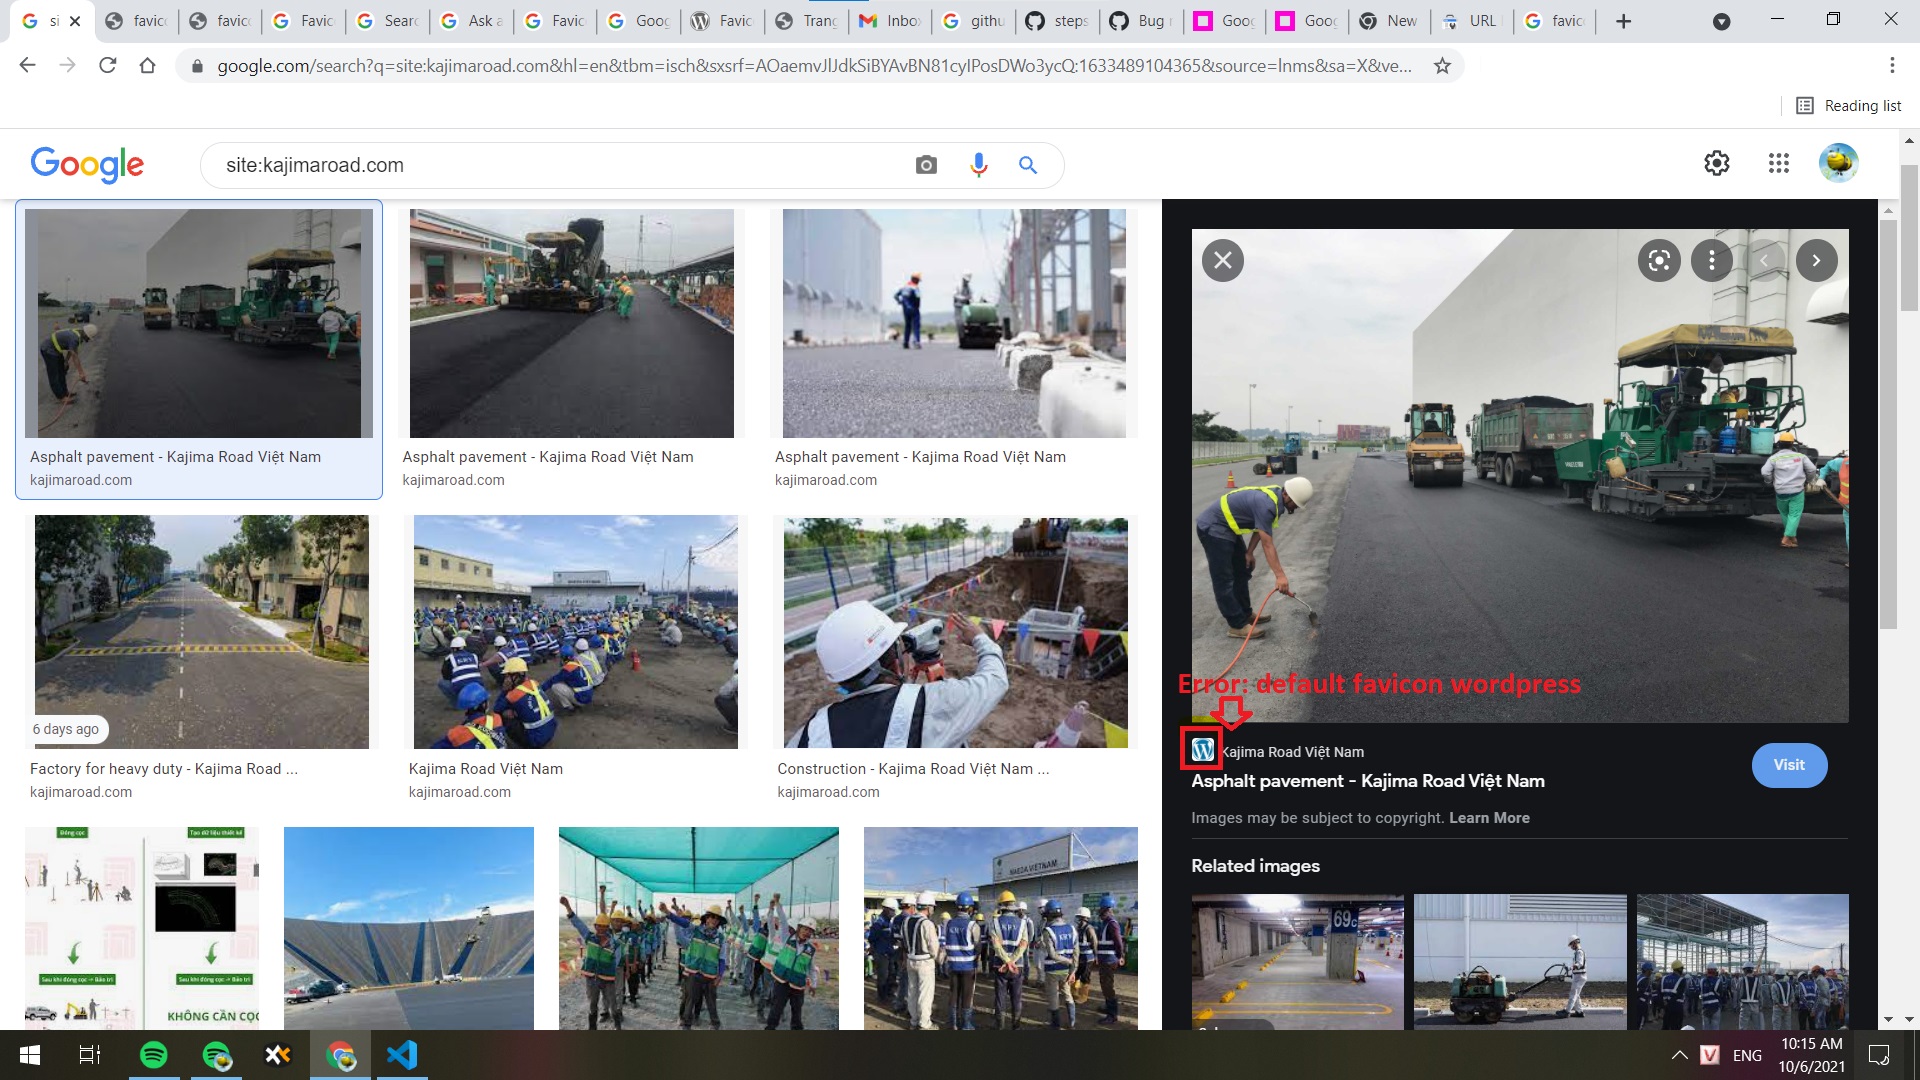Viewport: 1920px width, 1080px height.
Task: Click Kajima Road Việt Nam site name
Action: 1293,752
